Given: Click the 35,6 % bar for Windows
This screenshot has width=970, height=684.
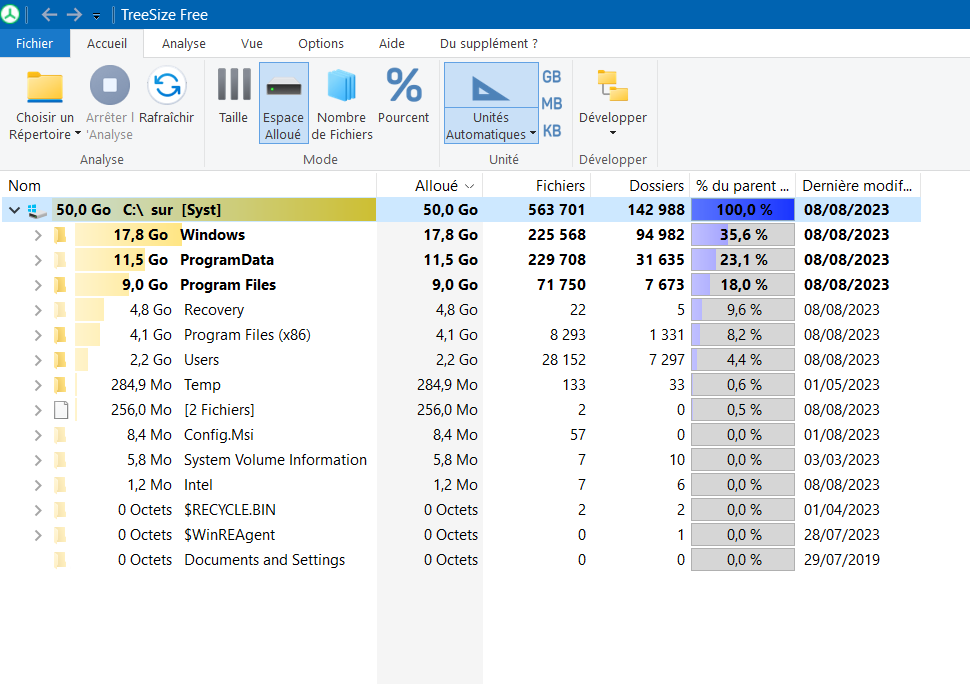Looking at the screenshot, I should point(742,235).
